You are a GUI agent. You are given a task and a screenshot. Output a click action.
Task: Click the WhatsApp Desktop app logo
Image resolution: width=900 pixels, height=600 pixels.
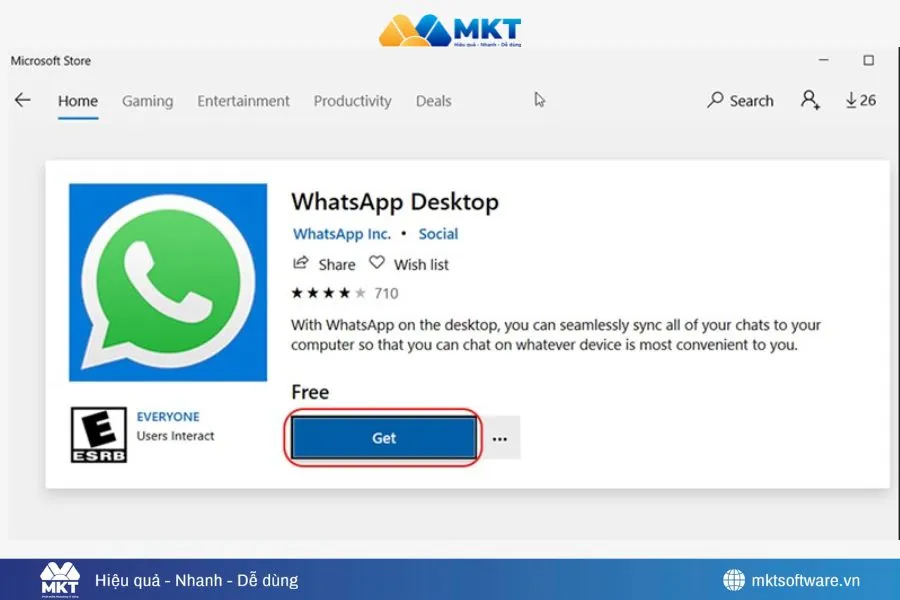[168, 282]
